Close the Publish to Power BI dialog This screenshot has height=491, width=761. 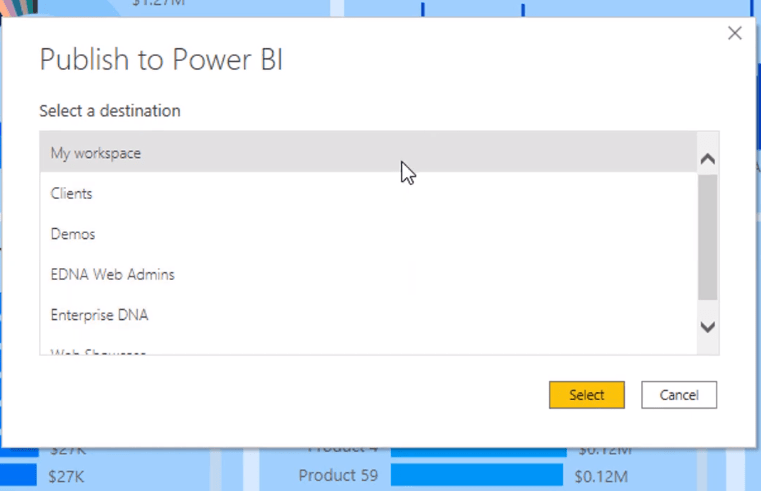coord(735,33)
